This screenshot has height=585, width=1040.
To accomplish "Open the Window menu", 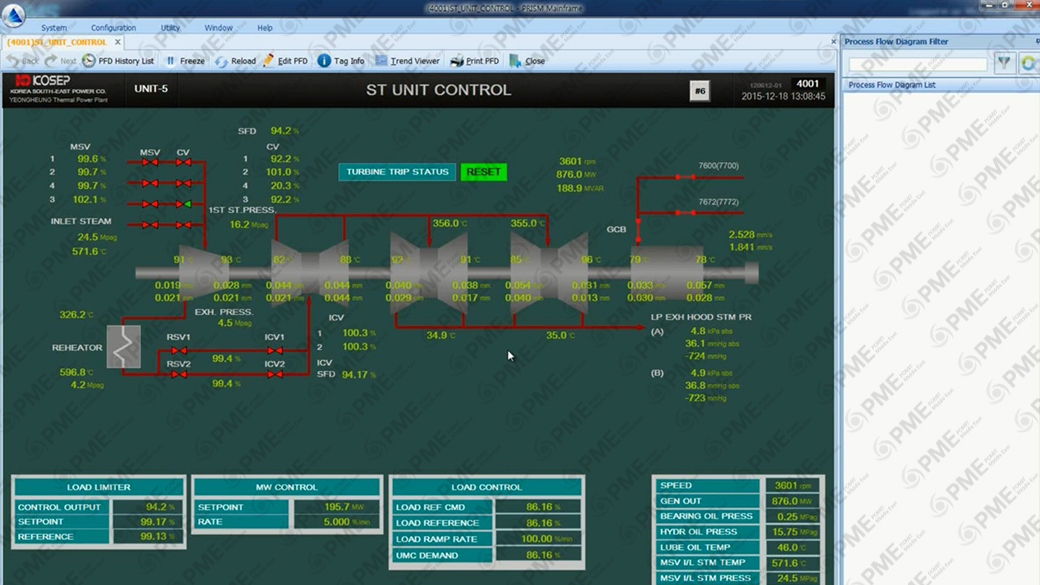I will click(x=218, y=28).
